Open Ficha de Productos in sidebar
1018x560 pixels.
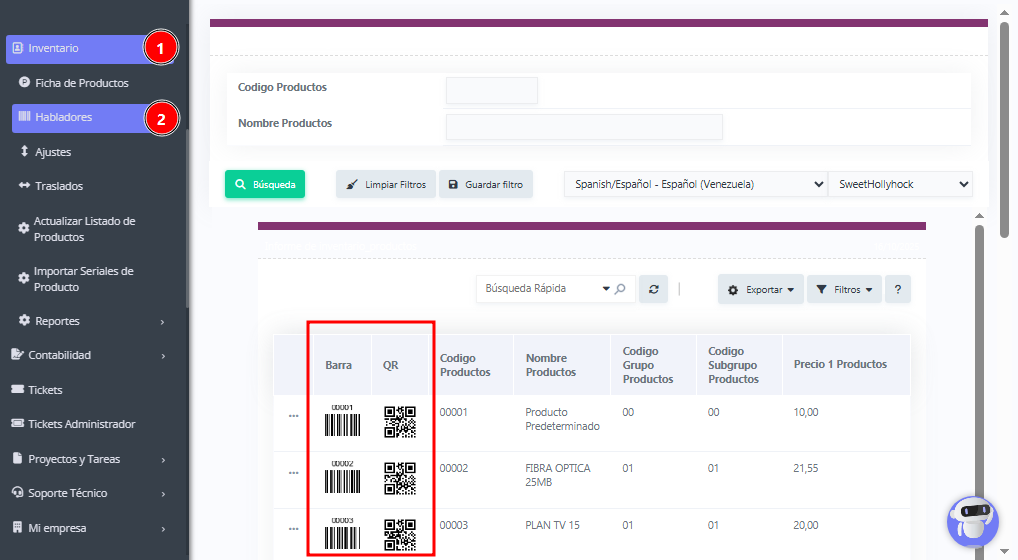point(81,83)
